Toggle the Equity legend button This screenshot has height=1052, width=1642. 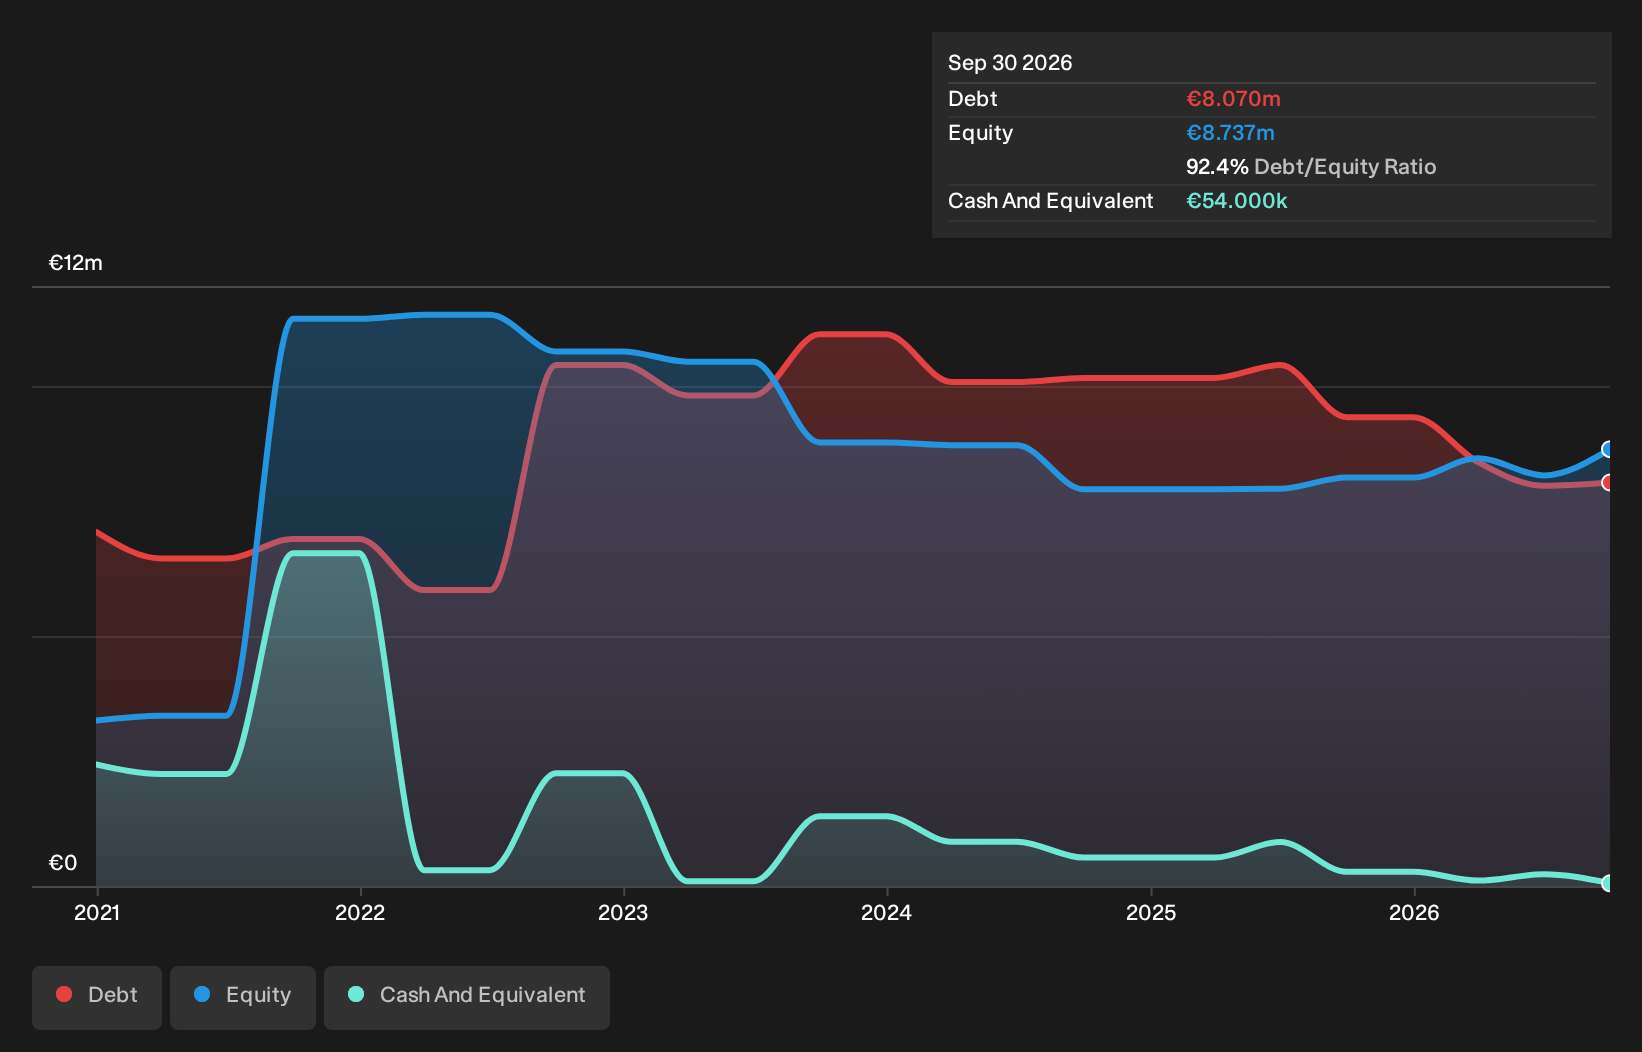click(243, 997)
